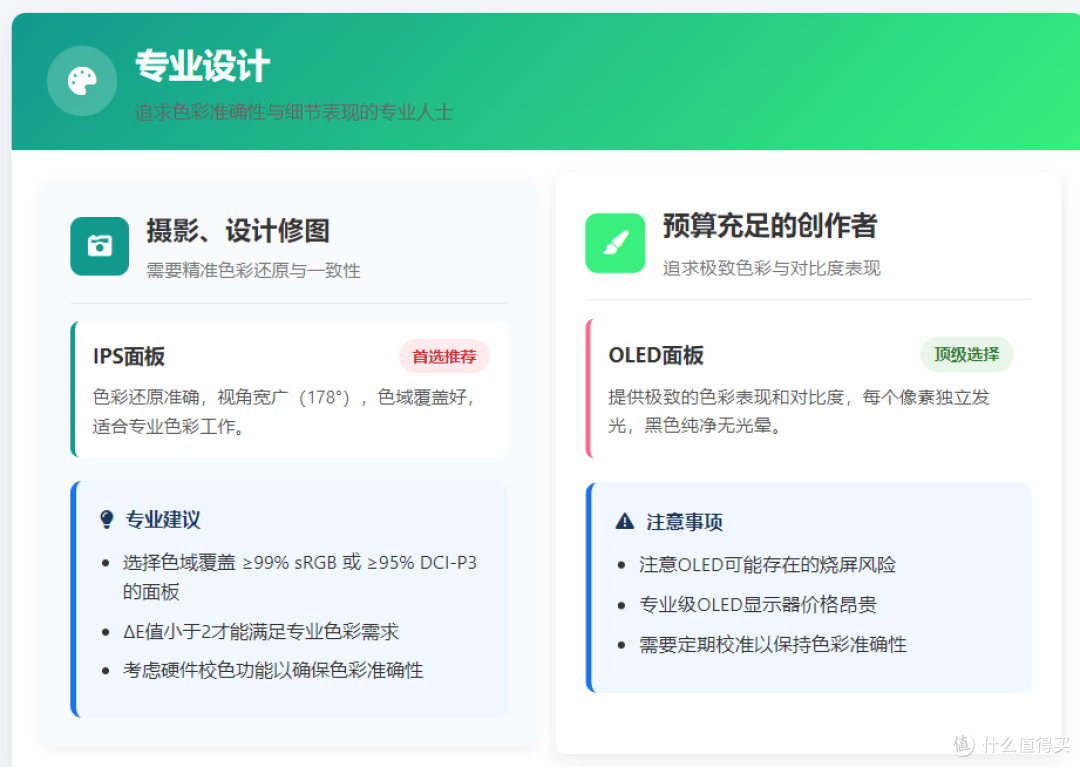Click the IPS面板 card title
The width and height of the screenshot is (1080, 767).
pyautogui.click(x=129, y=357)
